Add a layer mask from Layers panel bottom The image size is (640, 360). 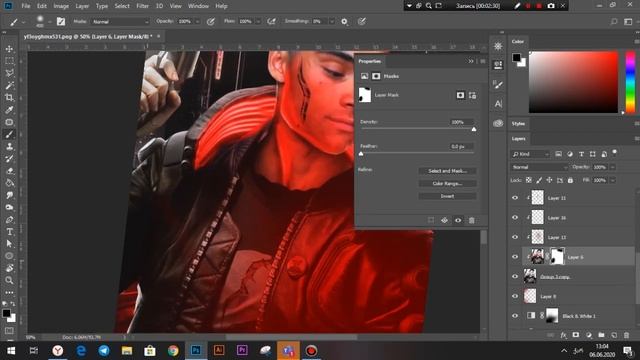click(x=576, y=335)
